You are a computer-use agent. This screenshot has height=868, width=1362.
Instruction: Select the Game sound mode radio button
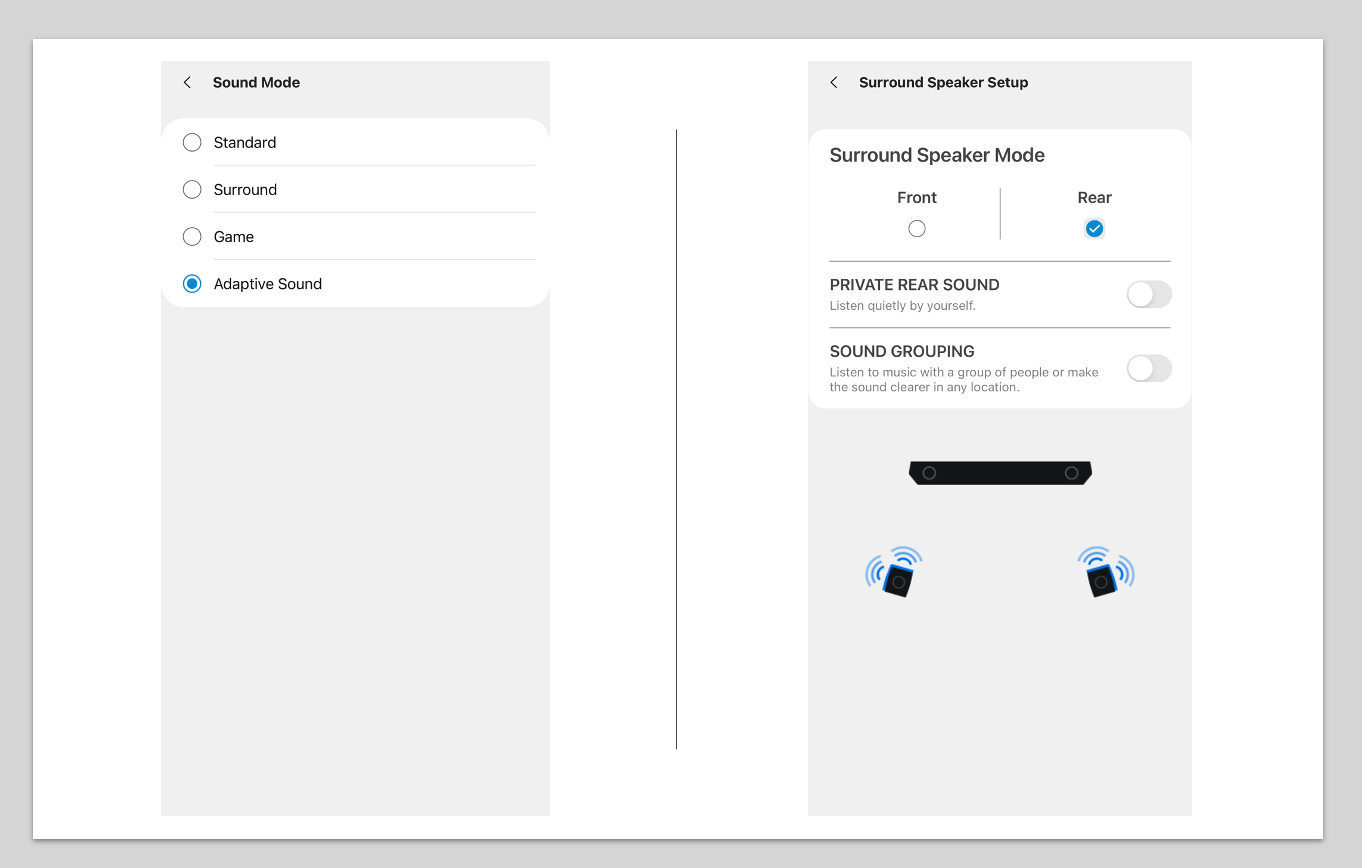pos(192,237)
